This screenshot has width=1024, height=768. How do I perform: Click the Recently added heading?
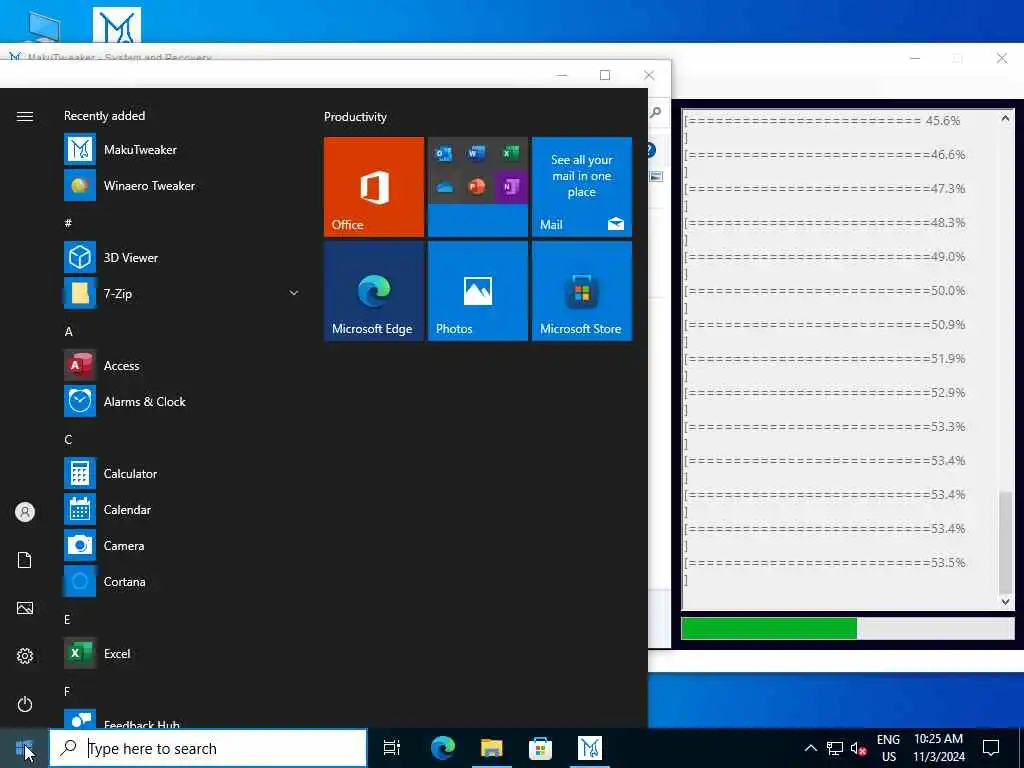pyautogui.click(x=104, y=116)
